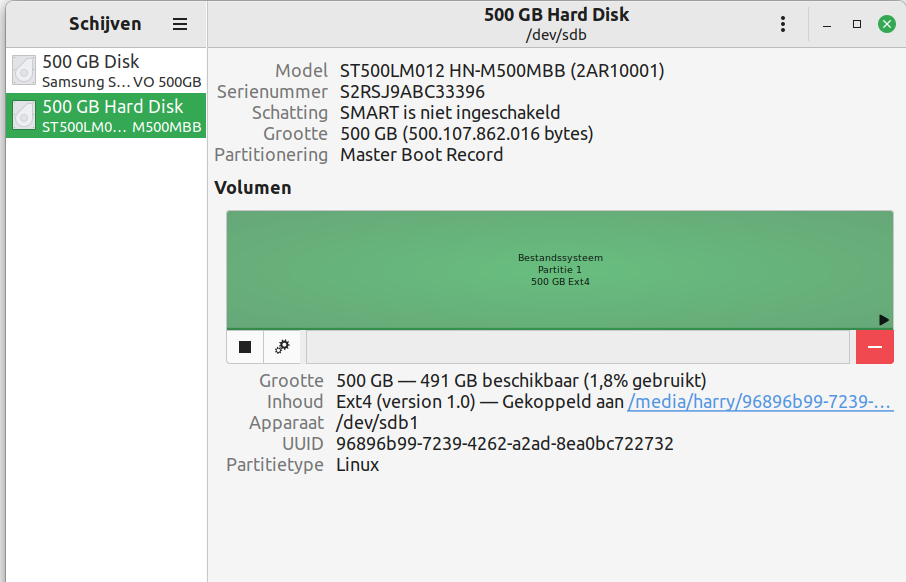Image resolution: width=906 pixels, height=582 pixels.
Task: Click serial number S2RSJ9ABC33396
Action: pos(413,92)
